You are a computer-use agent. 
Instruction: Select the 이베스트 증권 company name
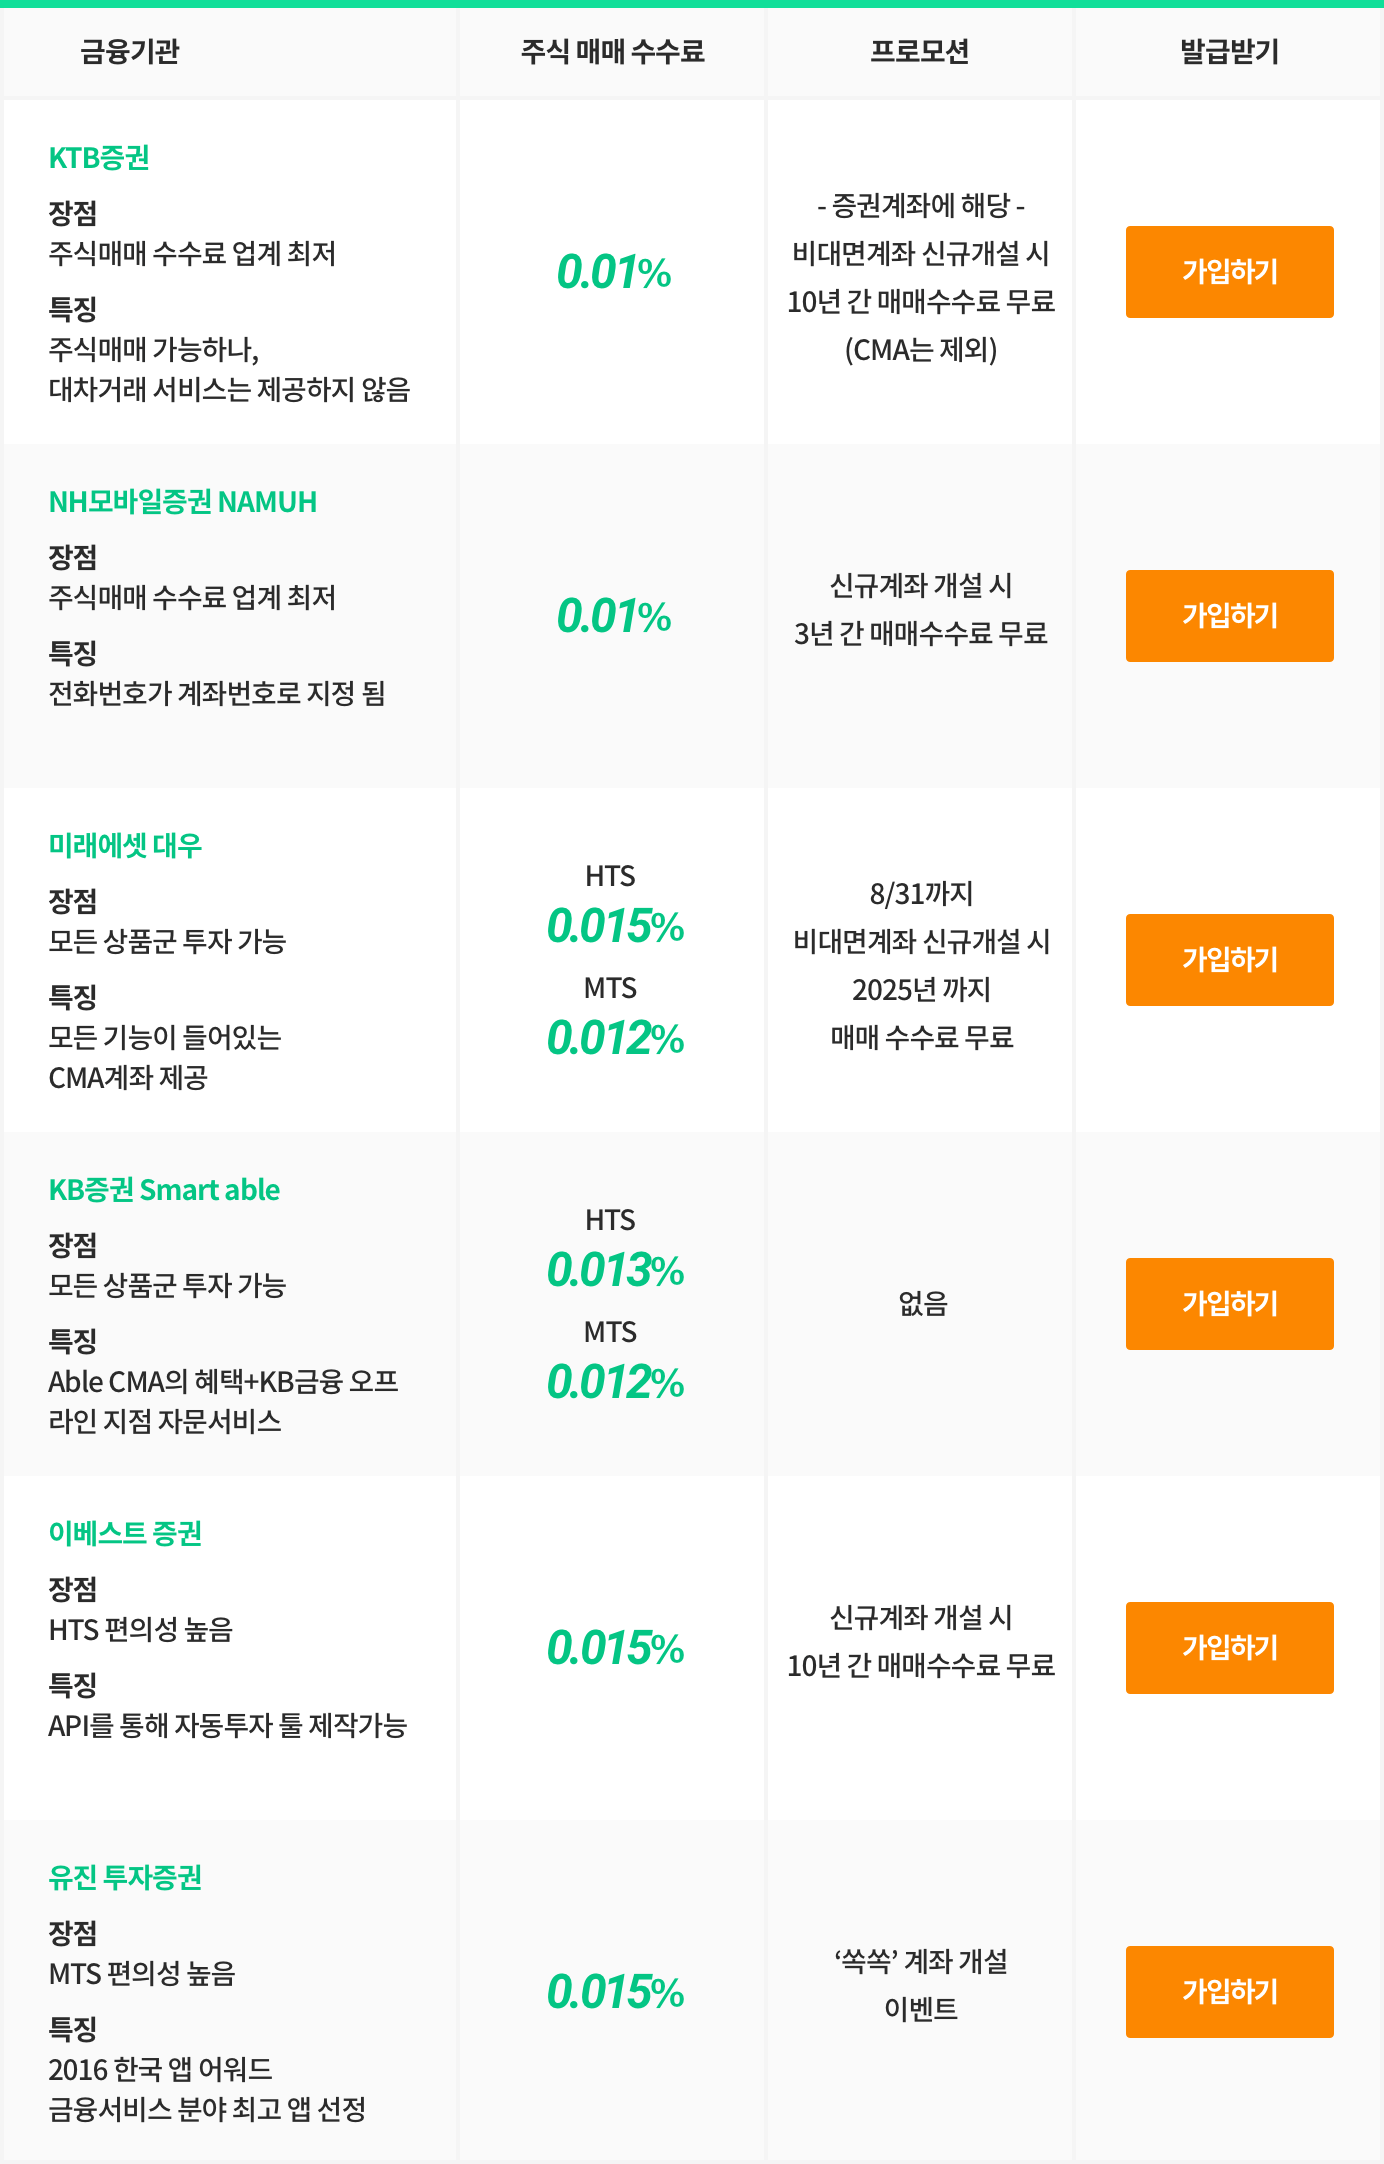click(127, 1535)
